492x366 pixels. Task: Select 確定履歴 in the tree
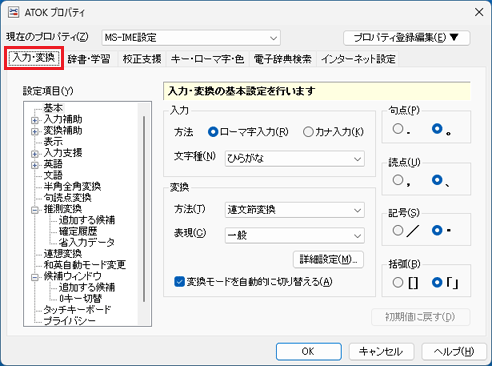(x=78, y=231)
